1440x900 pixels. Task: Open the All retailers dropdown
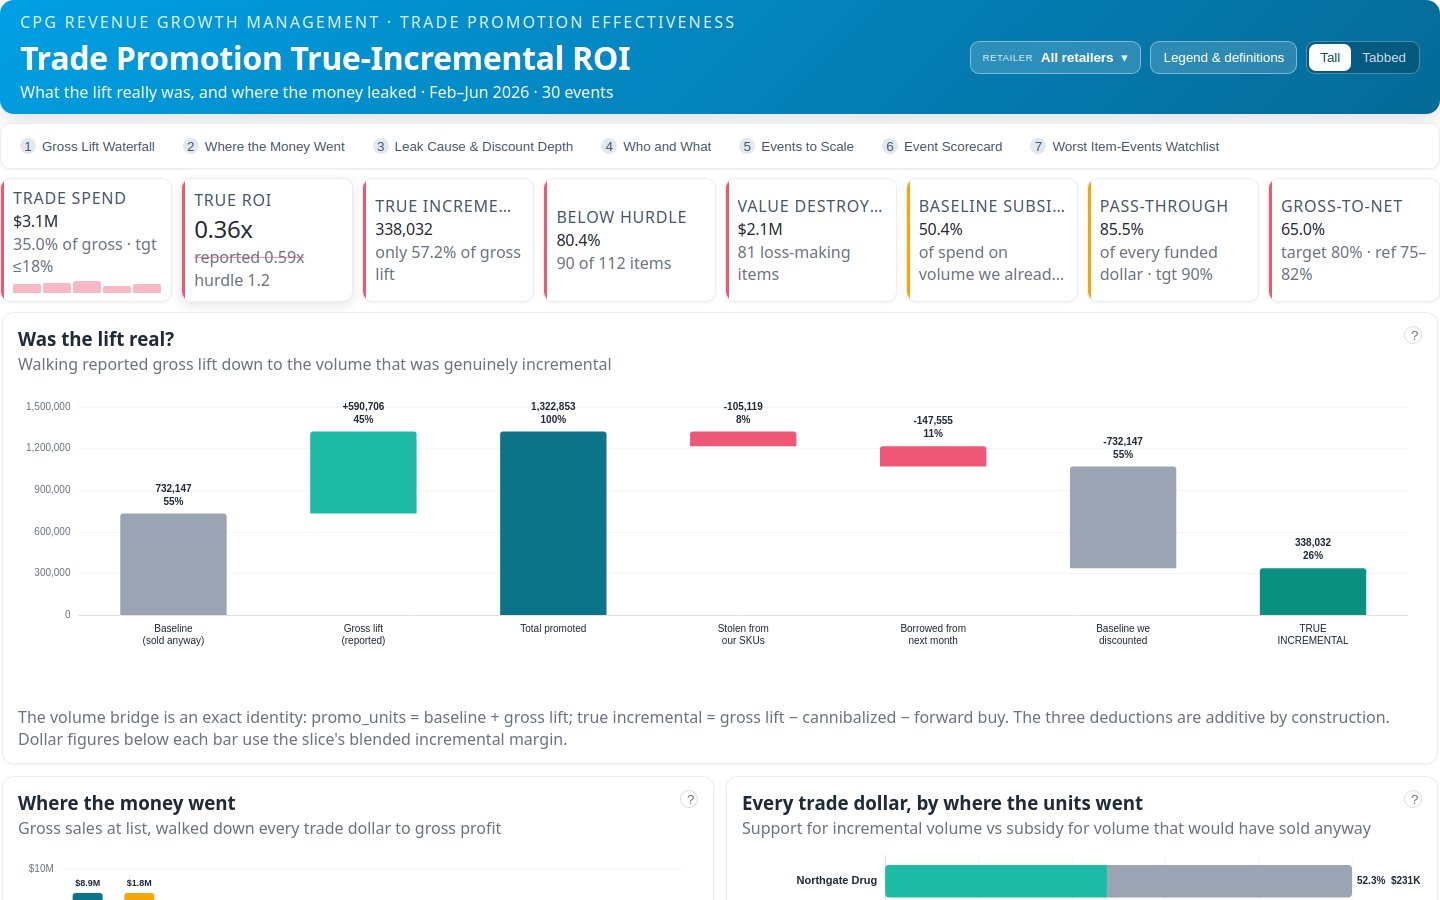pos(1055,58)
